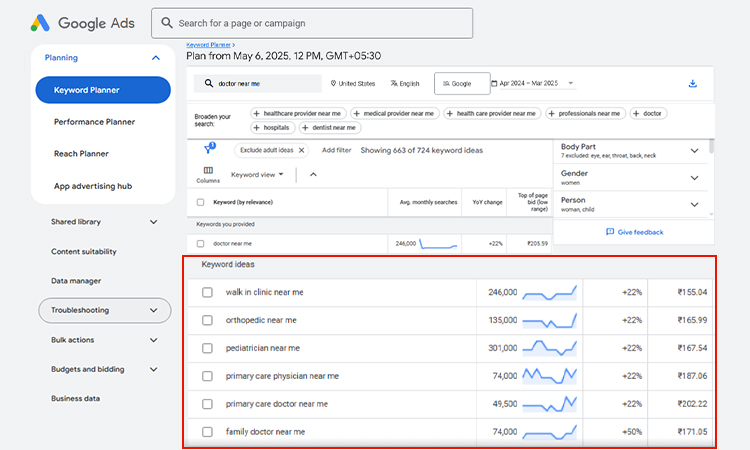
Task: Expand the Gender refine category
Action: pyautogui.click(x=694, y=178)
